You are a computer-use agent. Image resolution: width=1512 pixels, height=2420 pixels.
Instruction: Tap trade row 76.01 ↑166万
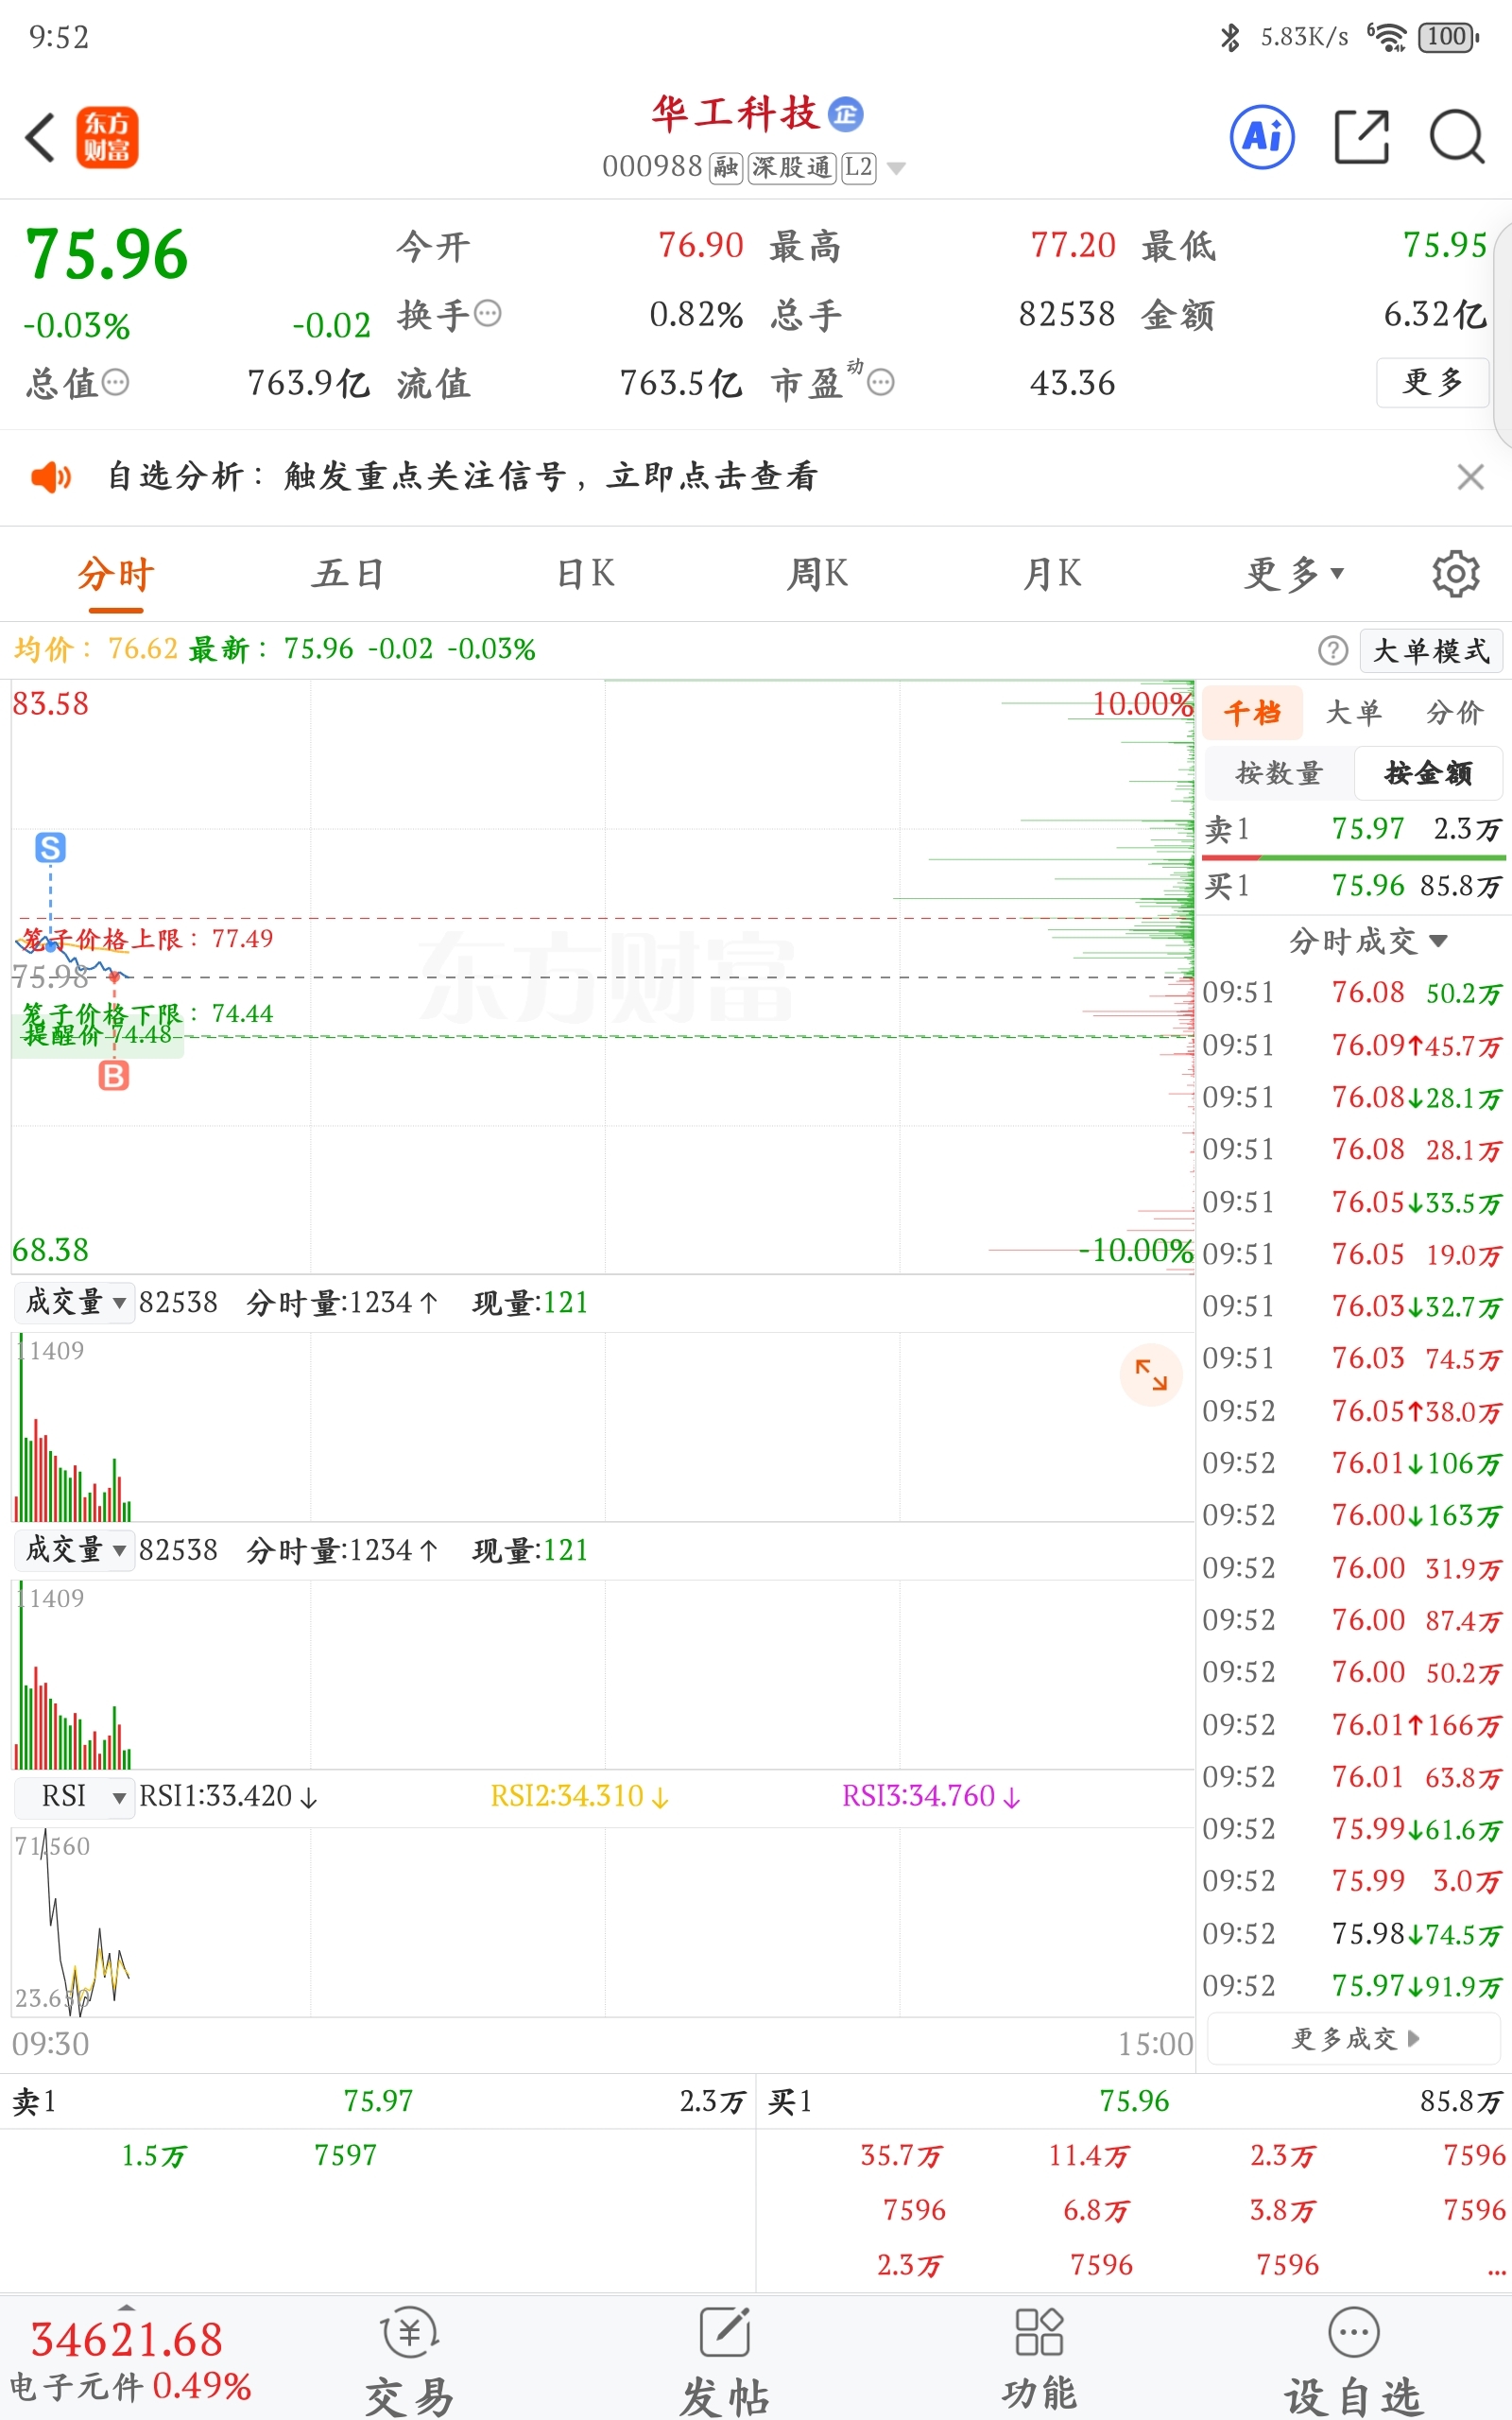[x=1353, y=1725]
